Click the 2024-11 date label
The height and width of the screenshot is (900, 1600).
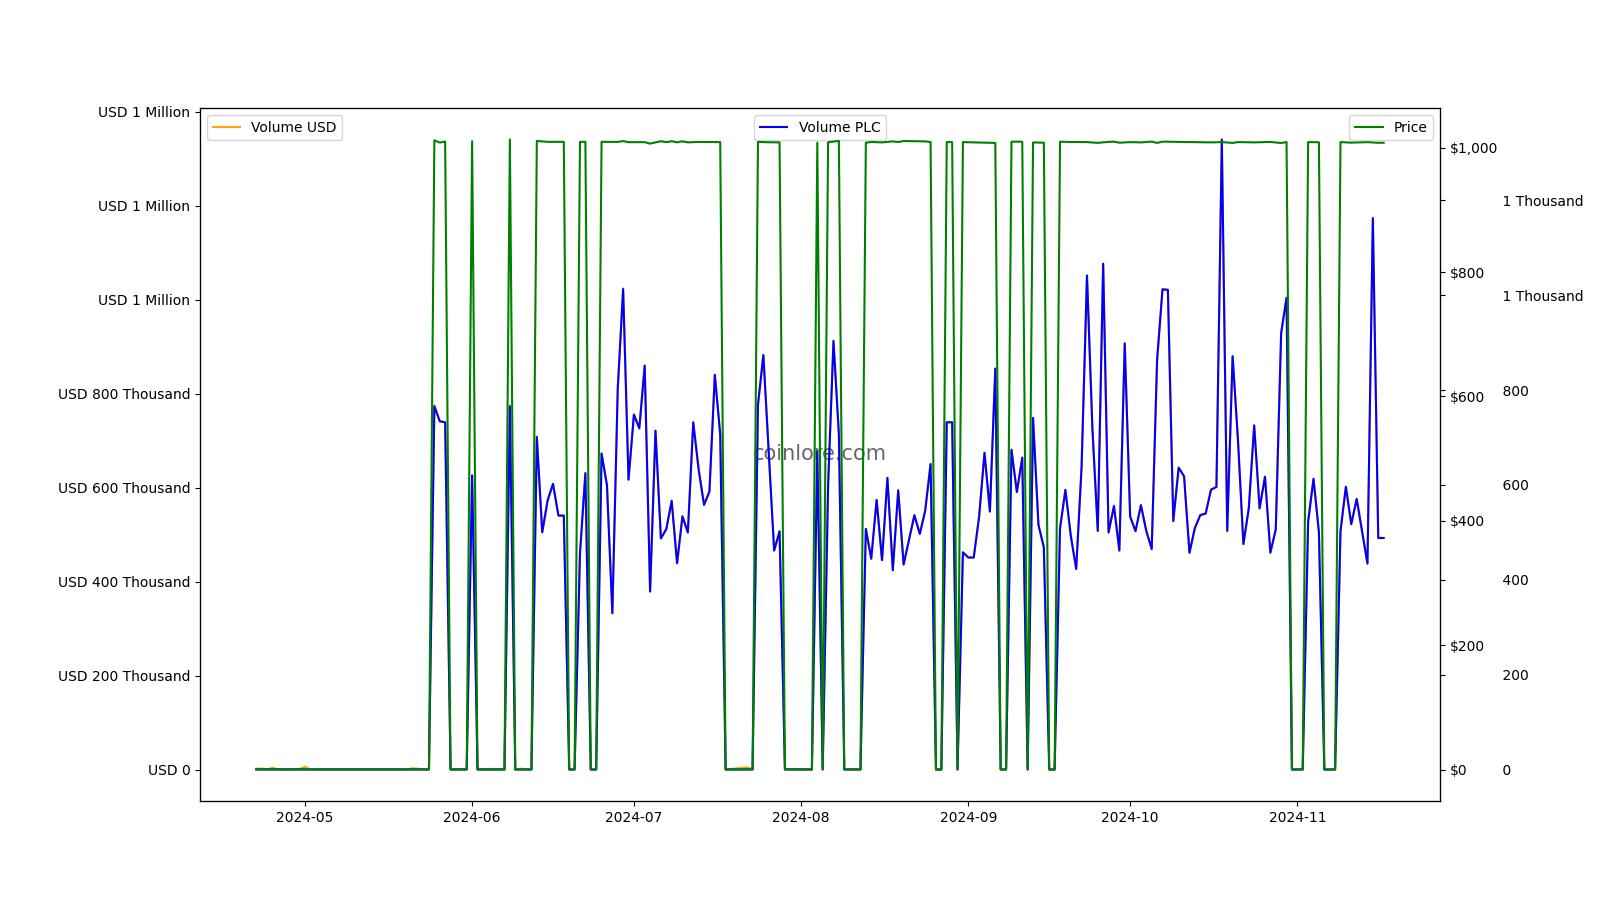(1297, 817)
